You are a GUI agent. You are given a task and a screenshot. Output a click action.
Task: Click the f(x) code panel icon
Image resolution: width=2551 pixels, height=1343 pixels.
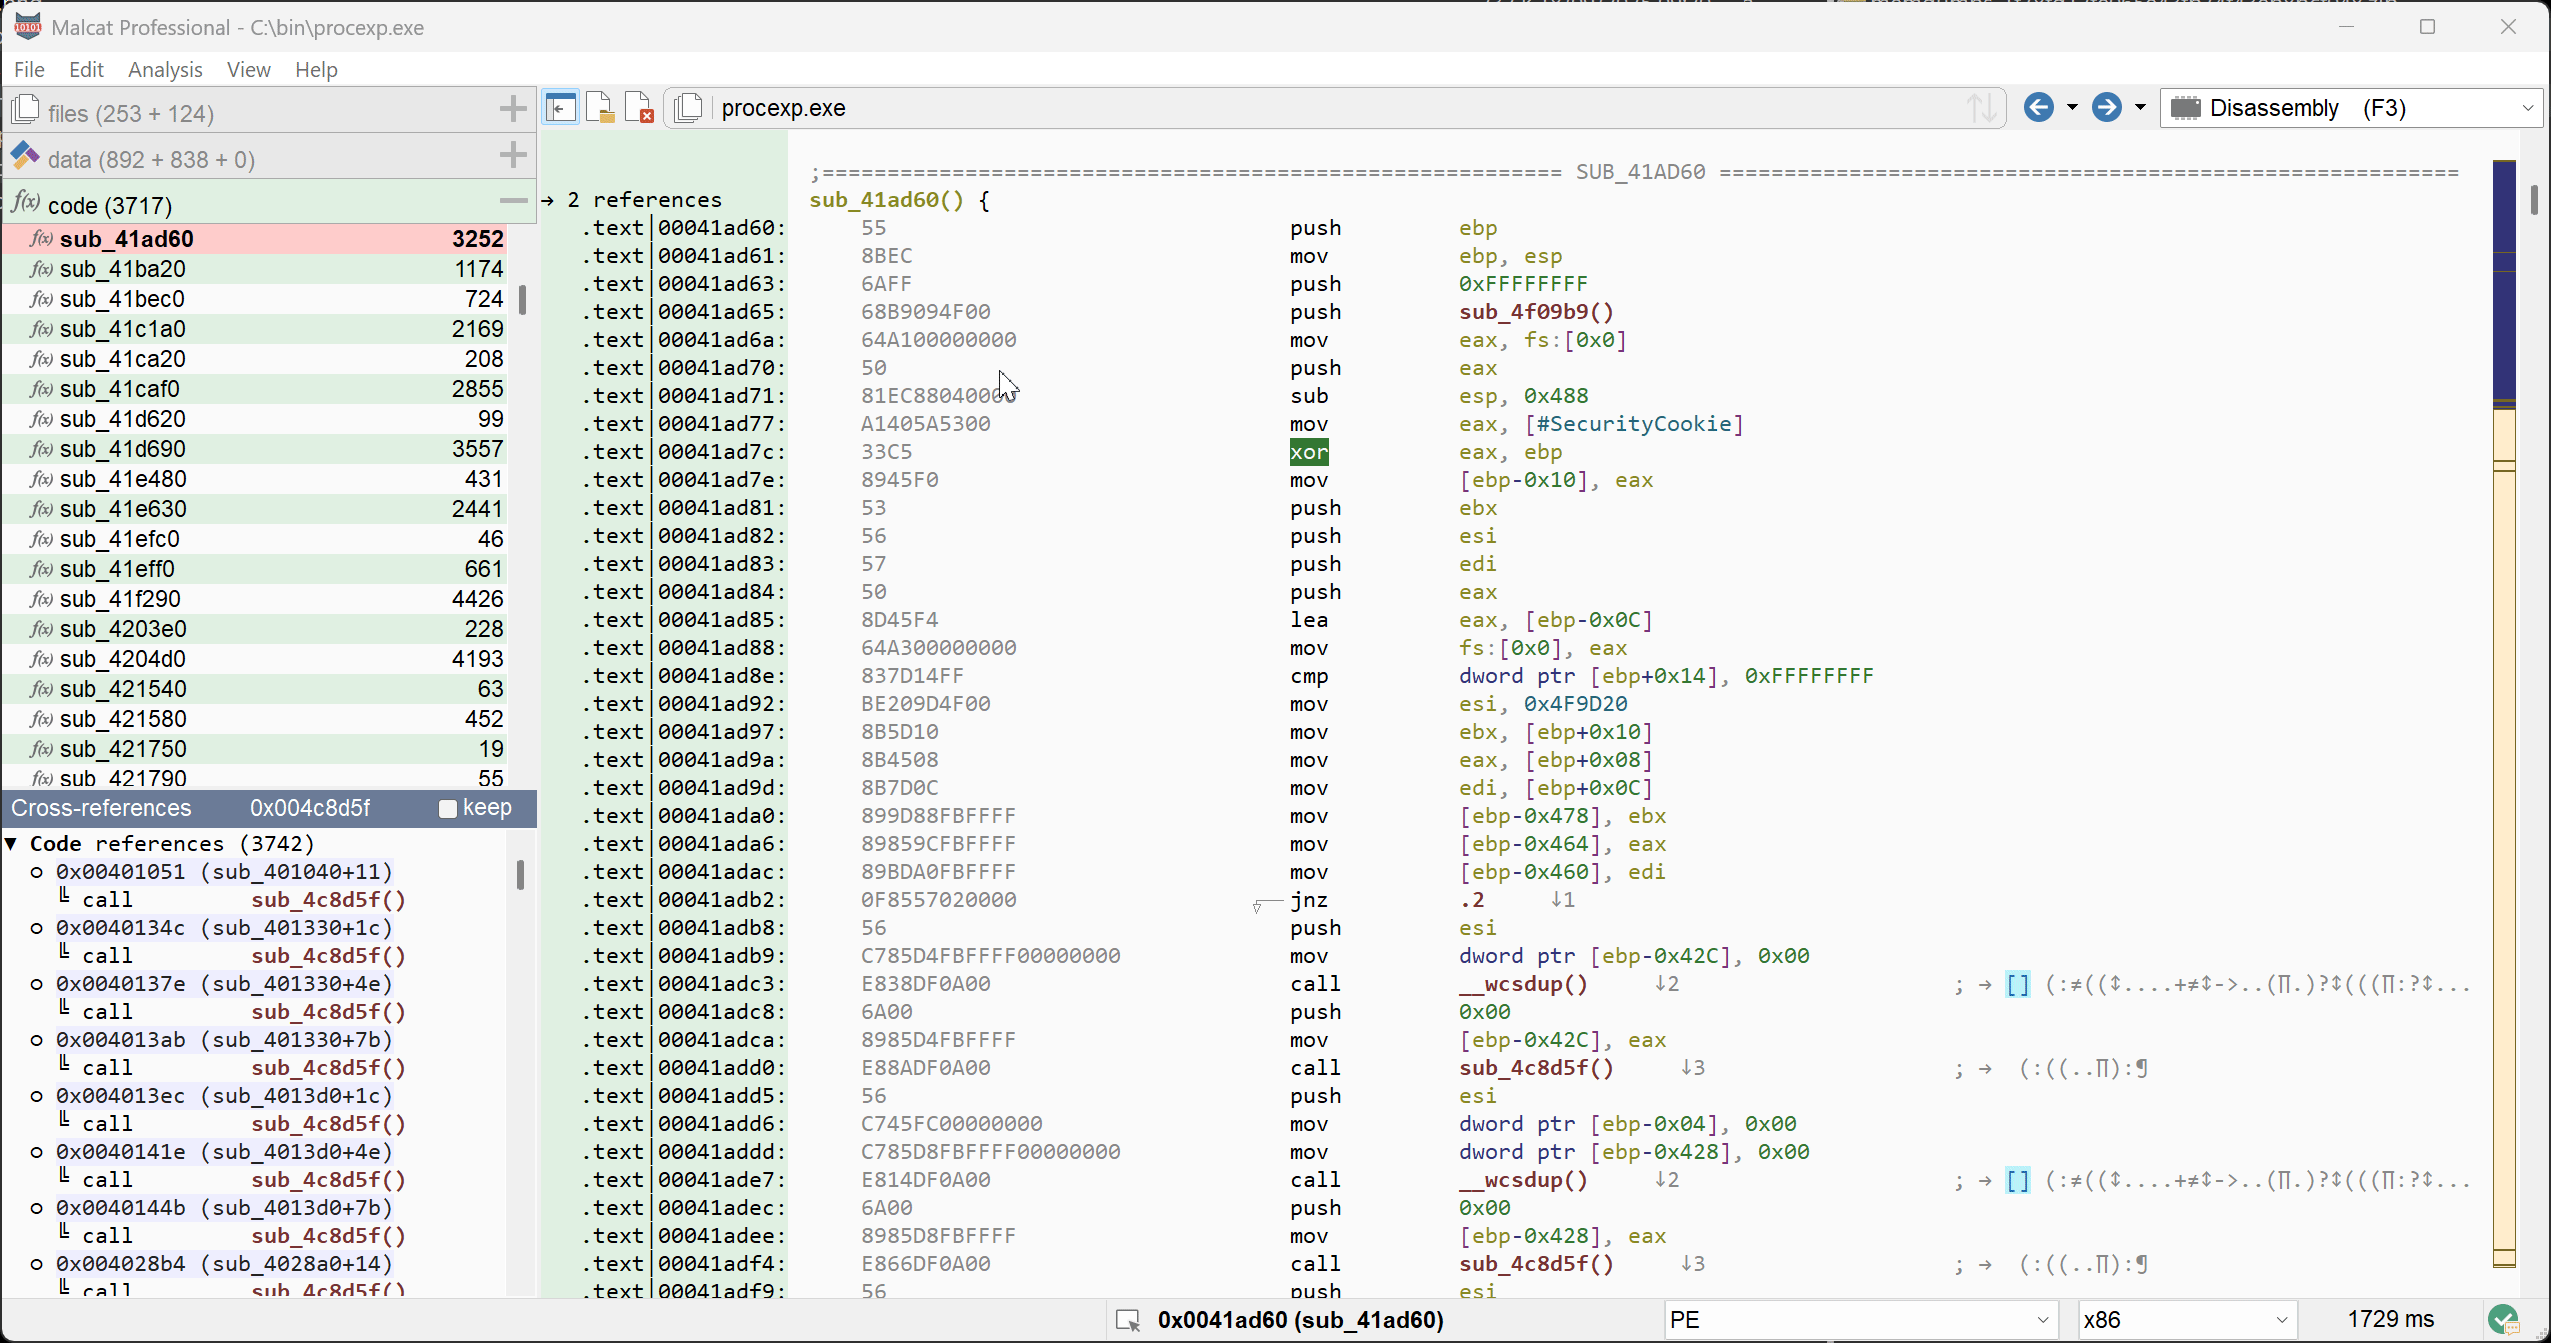coord(26,203)
